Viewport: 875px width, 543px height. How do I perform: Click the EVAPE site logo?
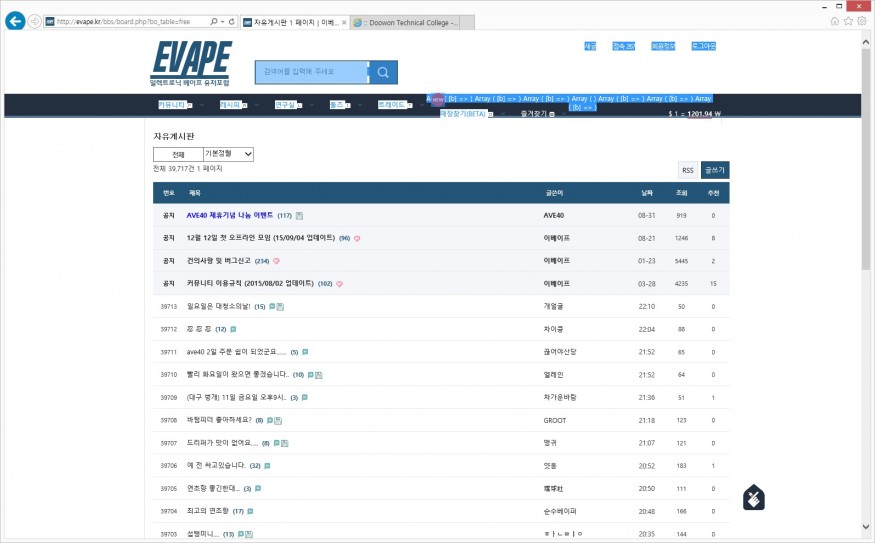coord(191,61)
